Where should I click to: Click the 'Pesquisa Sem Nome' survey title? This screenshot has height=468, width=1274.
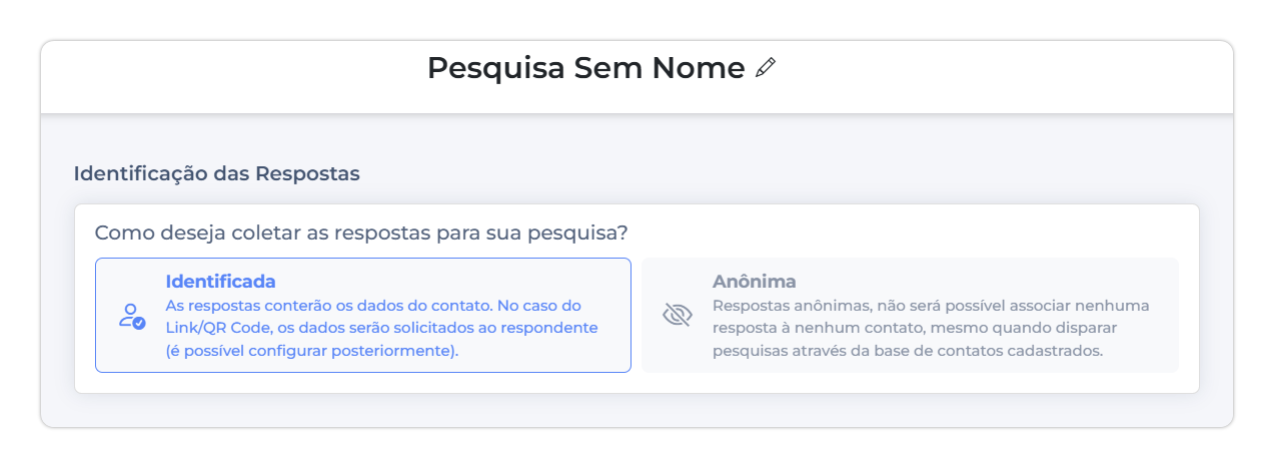(585, 68)
